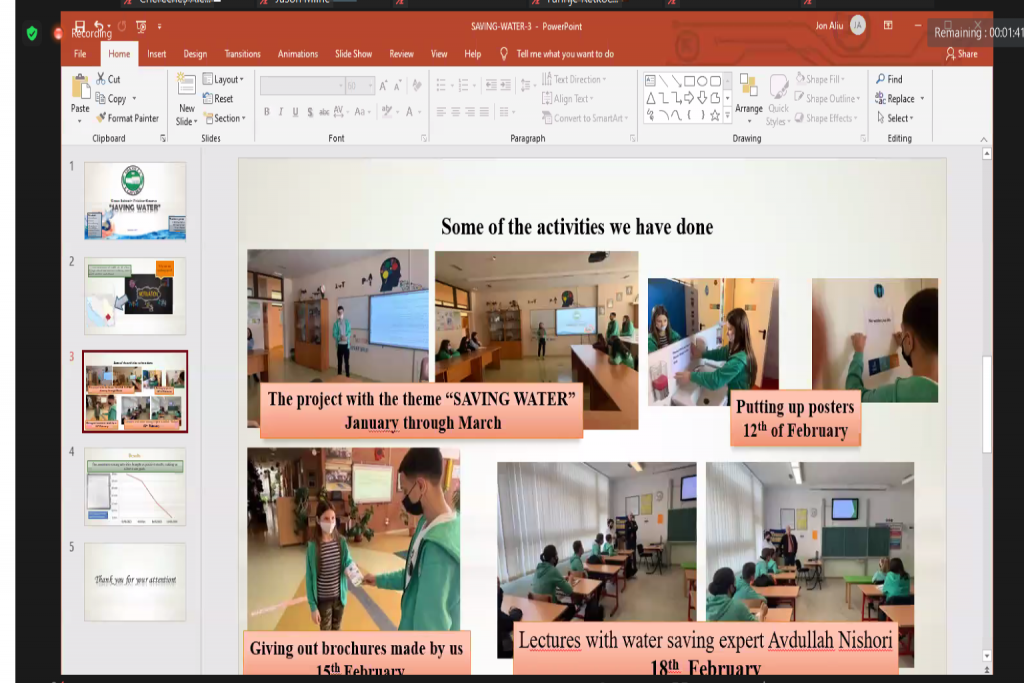Toggle Italic formatting
Image resolution: width=1024 pixels, height=683 pixels.
coord(281,112)
